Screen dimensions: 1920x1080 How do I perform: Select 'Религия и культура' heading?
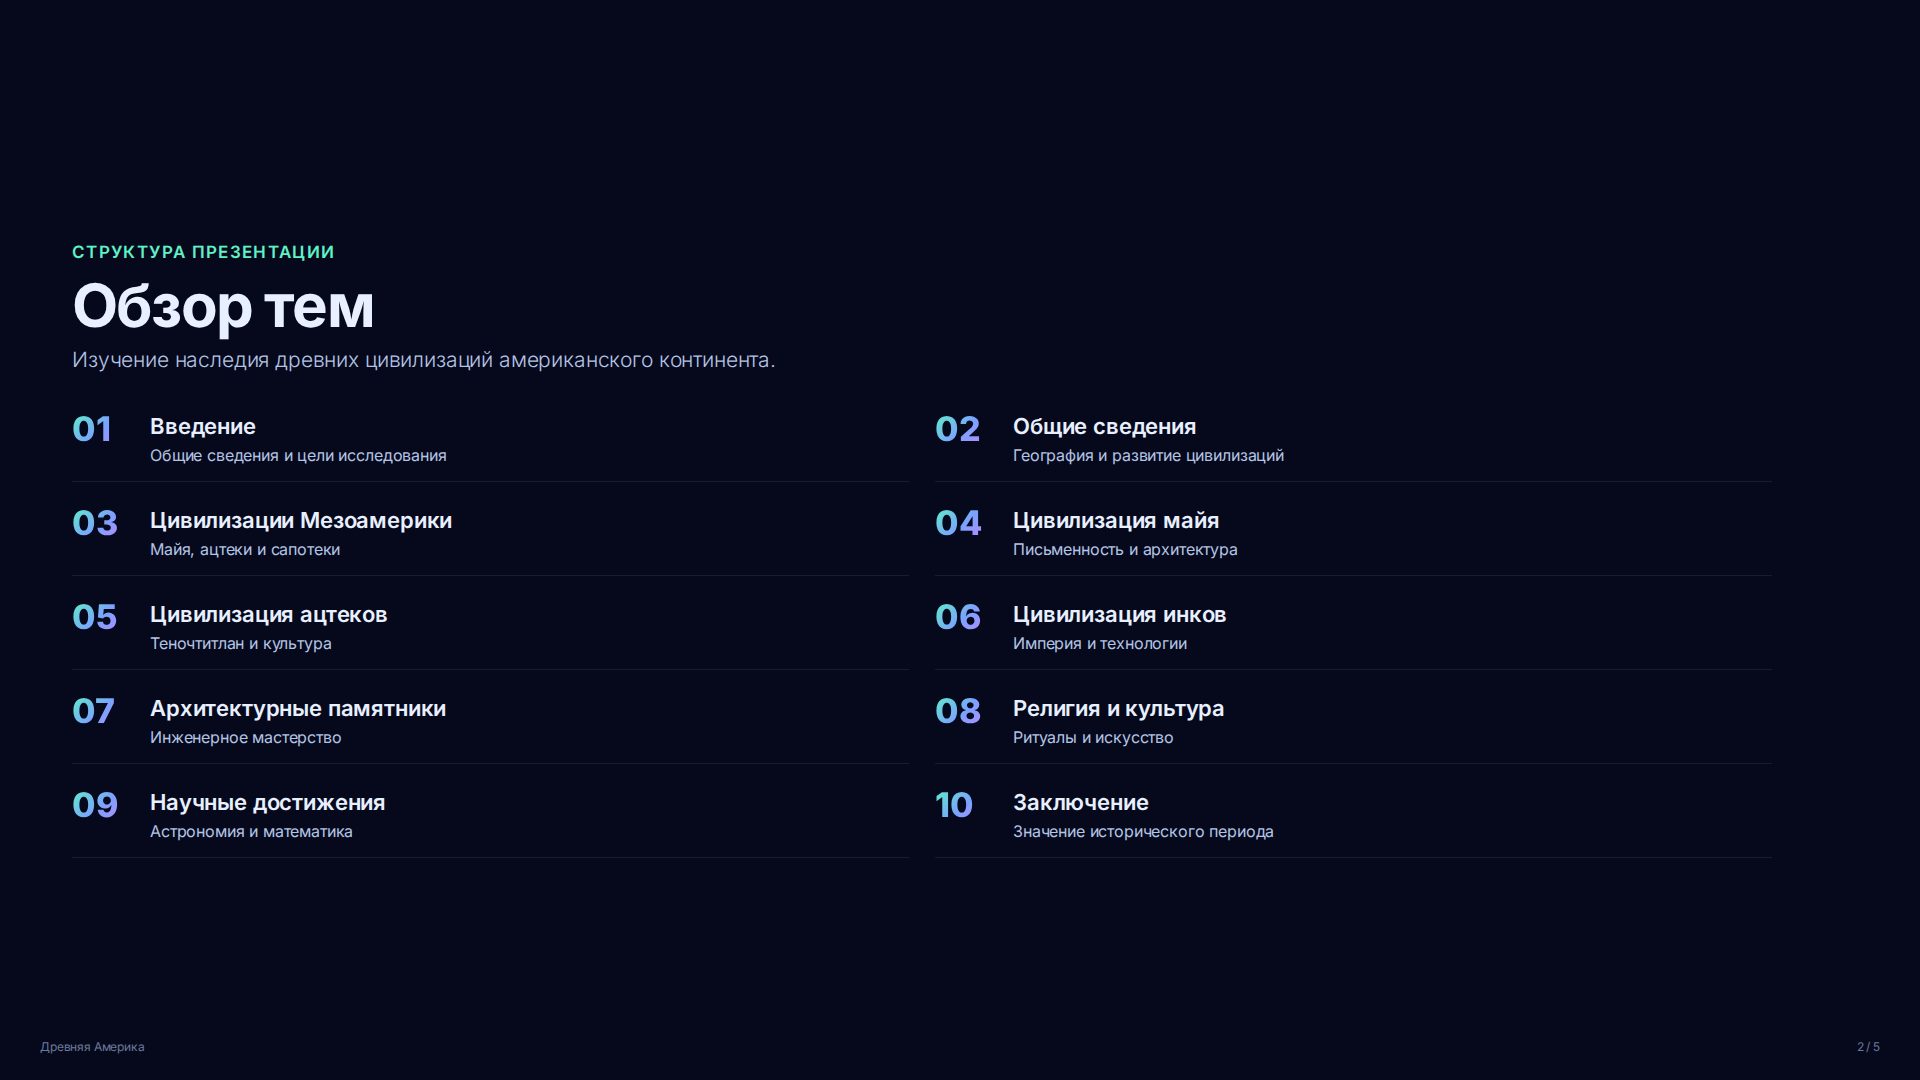1119,709
